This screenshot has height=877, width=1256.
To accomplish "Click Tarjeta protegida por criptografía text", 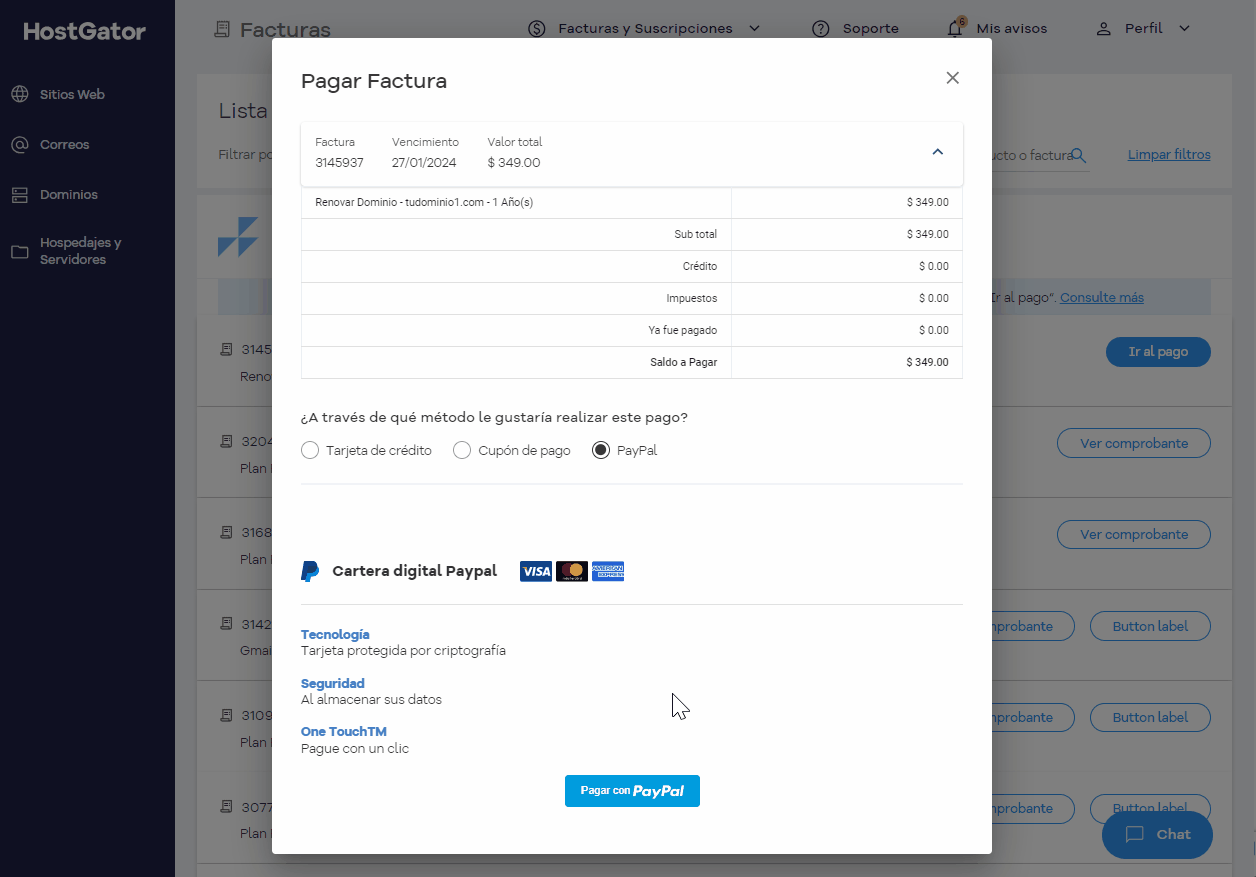I will pos(403,651).
